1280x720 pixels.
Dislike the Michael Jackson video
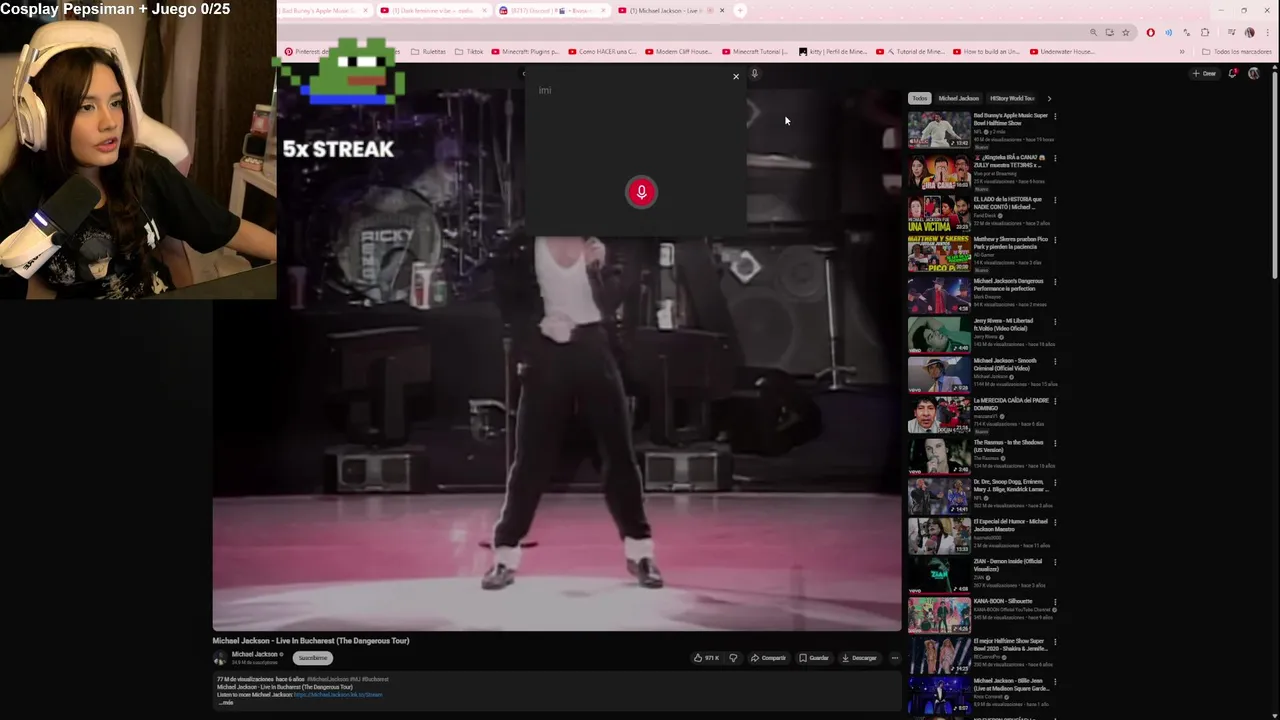pyautogui.click(x=733, y=658)
